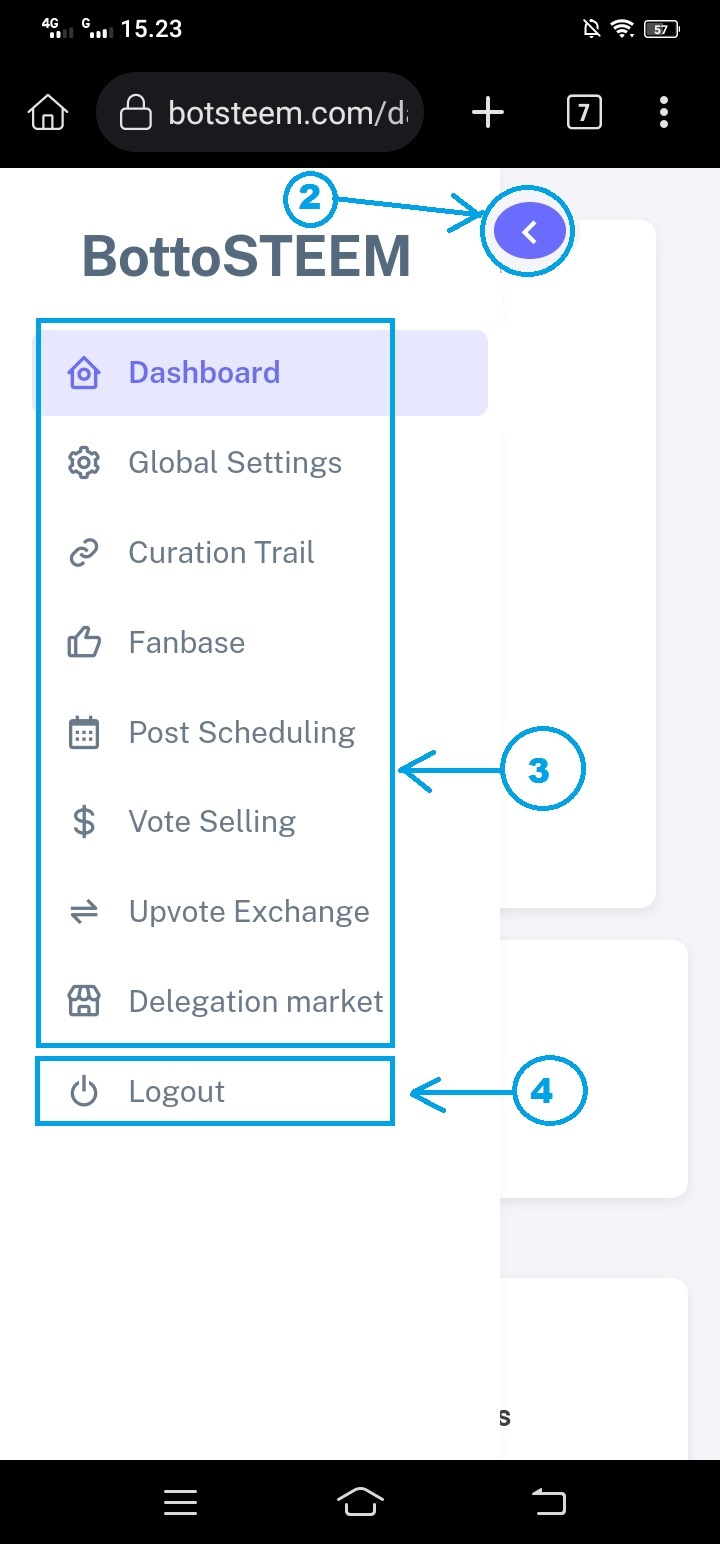Open the browser three-dot overflow menu

(664, 113)
